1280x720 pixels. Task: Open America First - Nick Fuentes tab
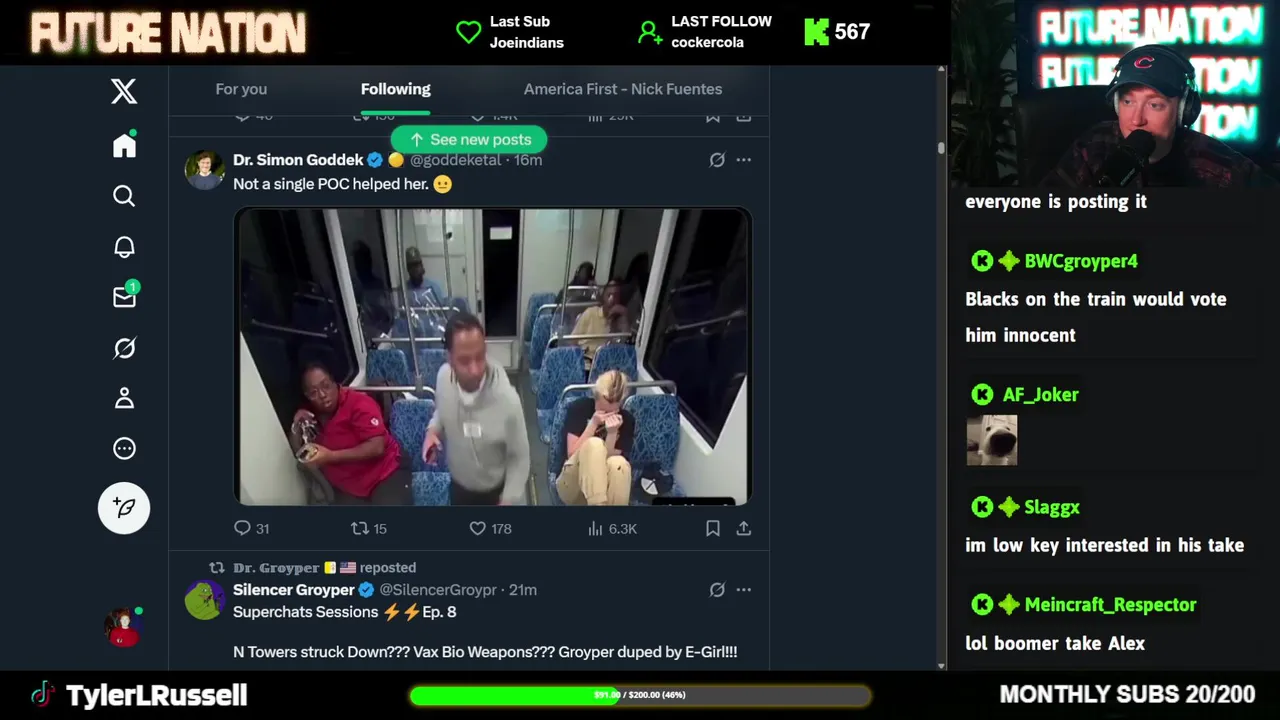(x=623, y=89)
